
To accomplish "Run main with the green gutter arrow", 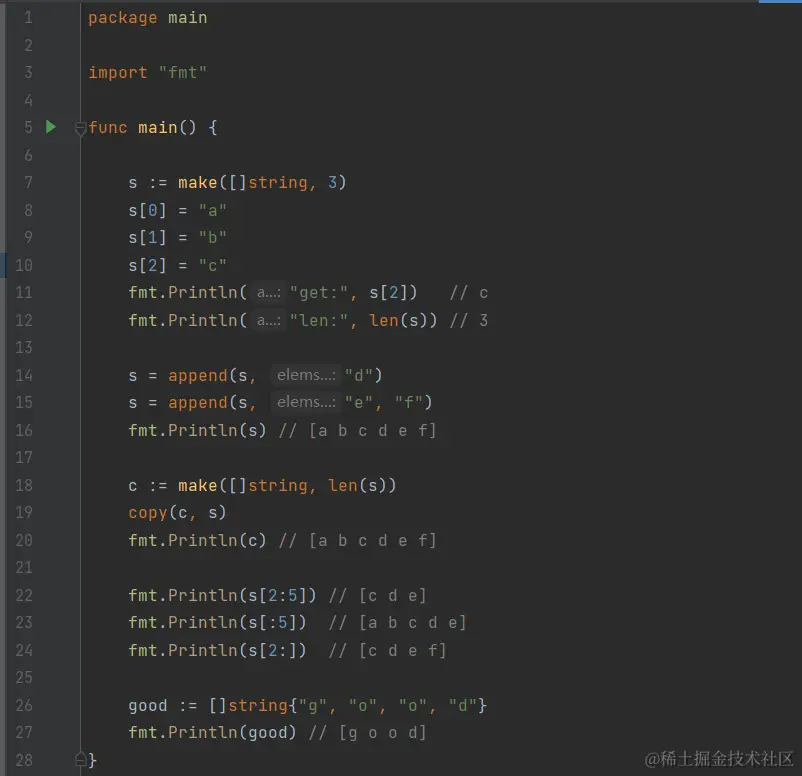I will coord(51,127).
